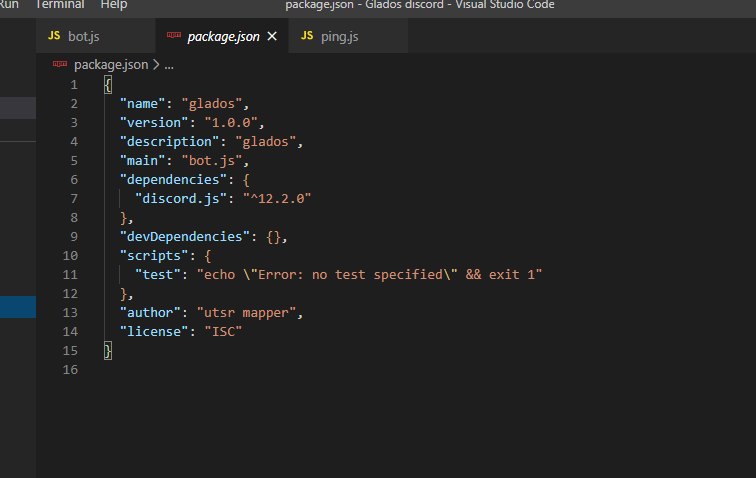Click the "discord.js" key text
Image resolution: width=756 pixels, height=478 pixels.
pyautogui.click(x=181, y=199)
